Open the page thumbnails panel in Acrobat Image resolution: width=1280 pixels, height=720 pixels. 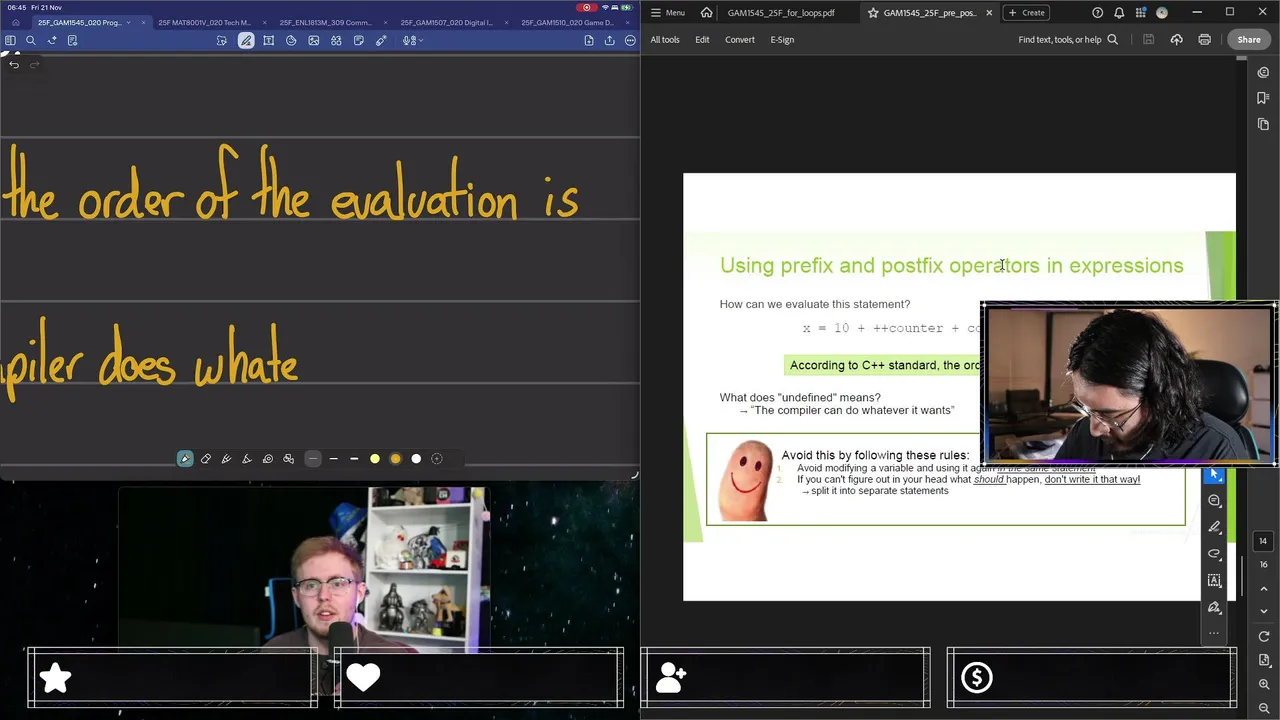[x=1264, y=124]
